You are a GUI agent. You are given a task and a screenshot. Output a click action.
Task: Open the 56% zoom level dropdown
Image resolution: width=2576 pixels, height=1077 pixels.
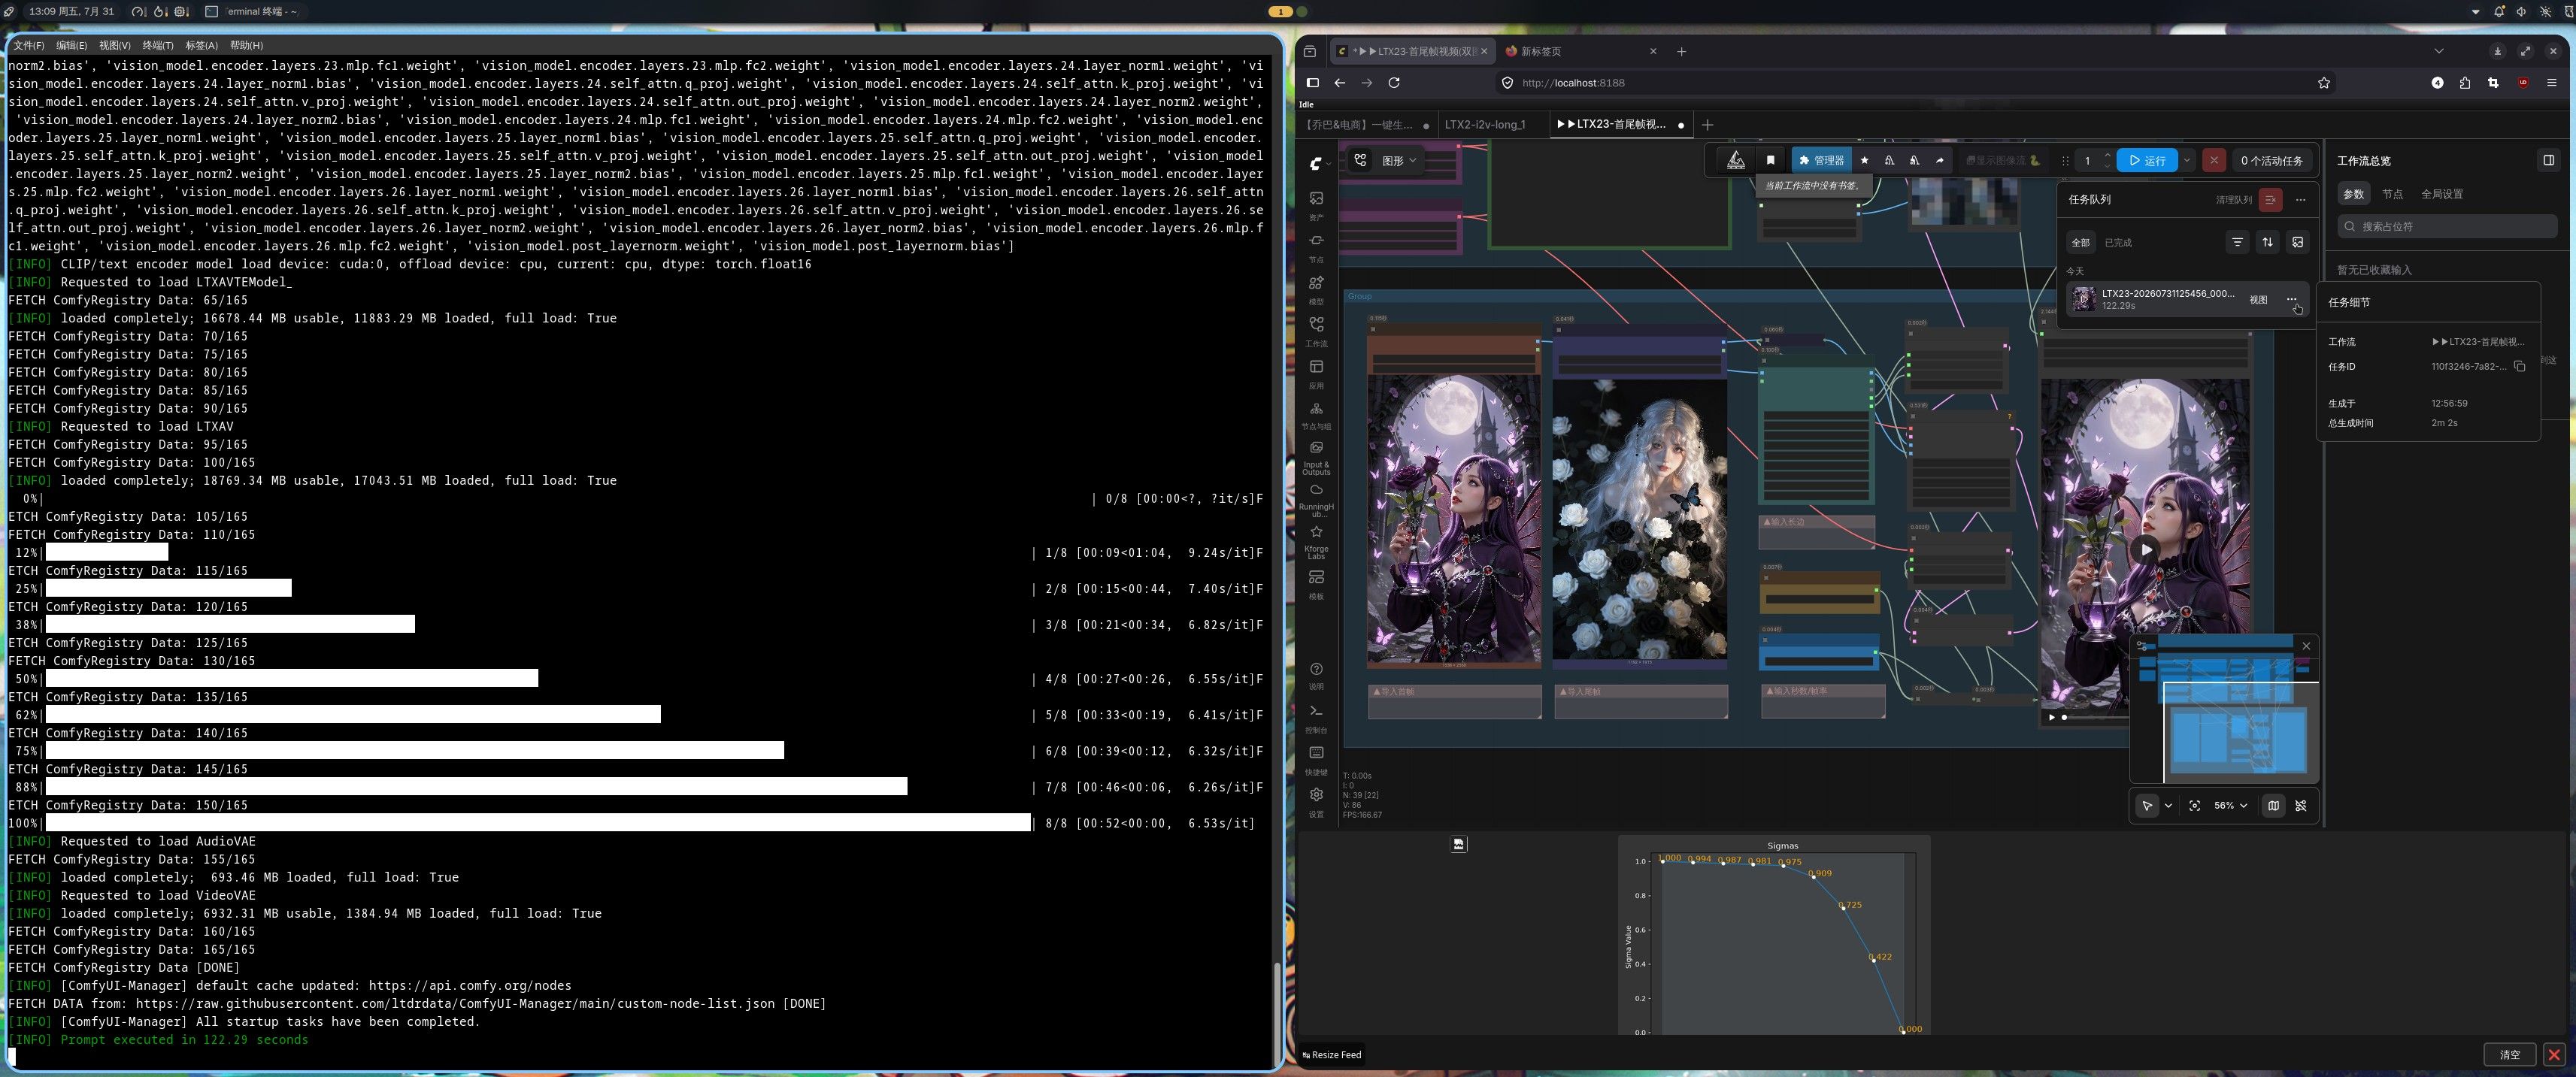pos(2230,805)
